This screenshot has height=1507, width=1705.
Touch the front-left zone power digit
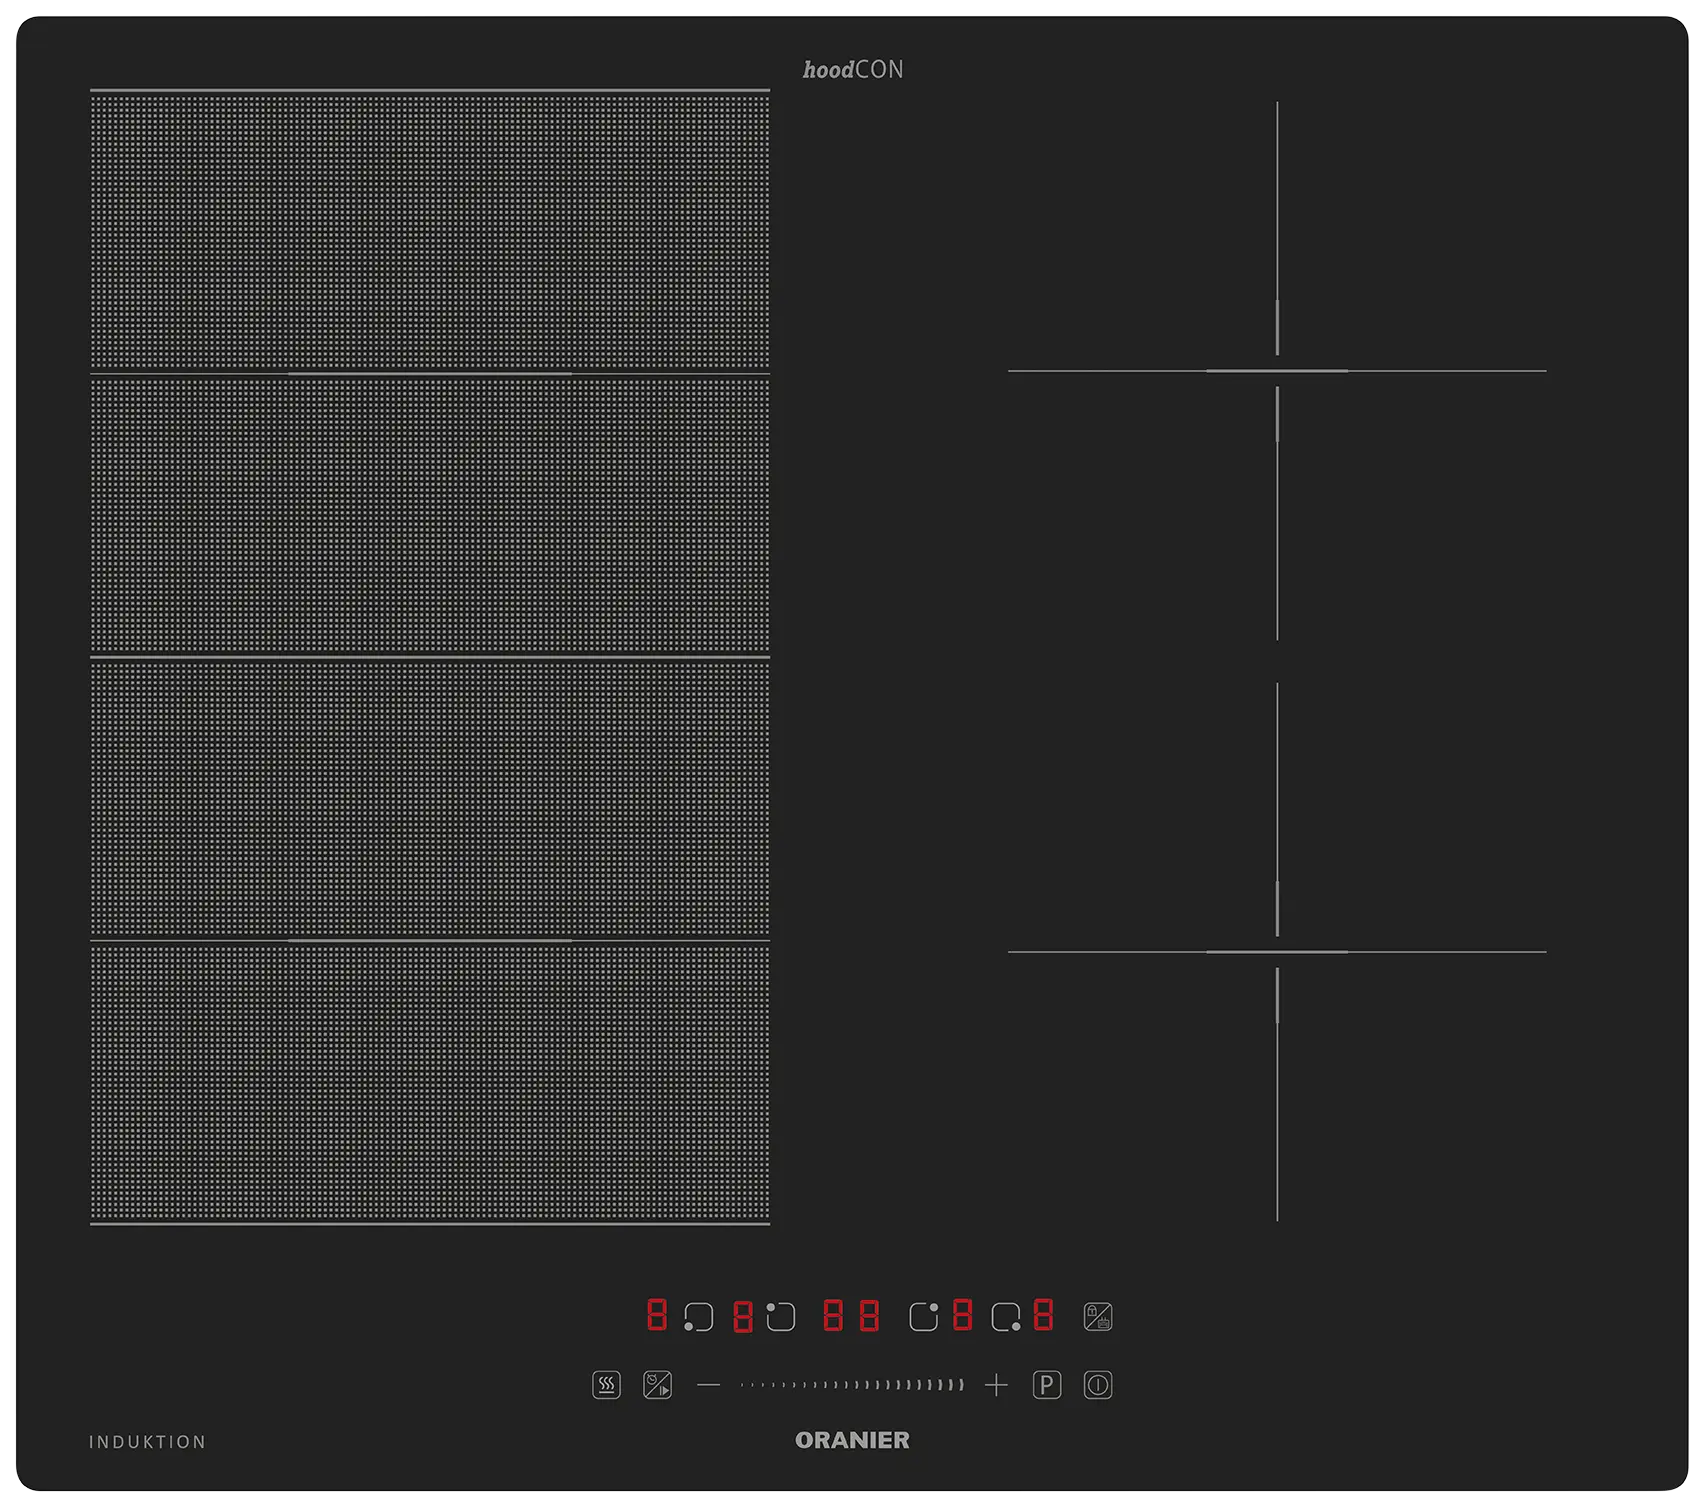coord(657,1314)
